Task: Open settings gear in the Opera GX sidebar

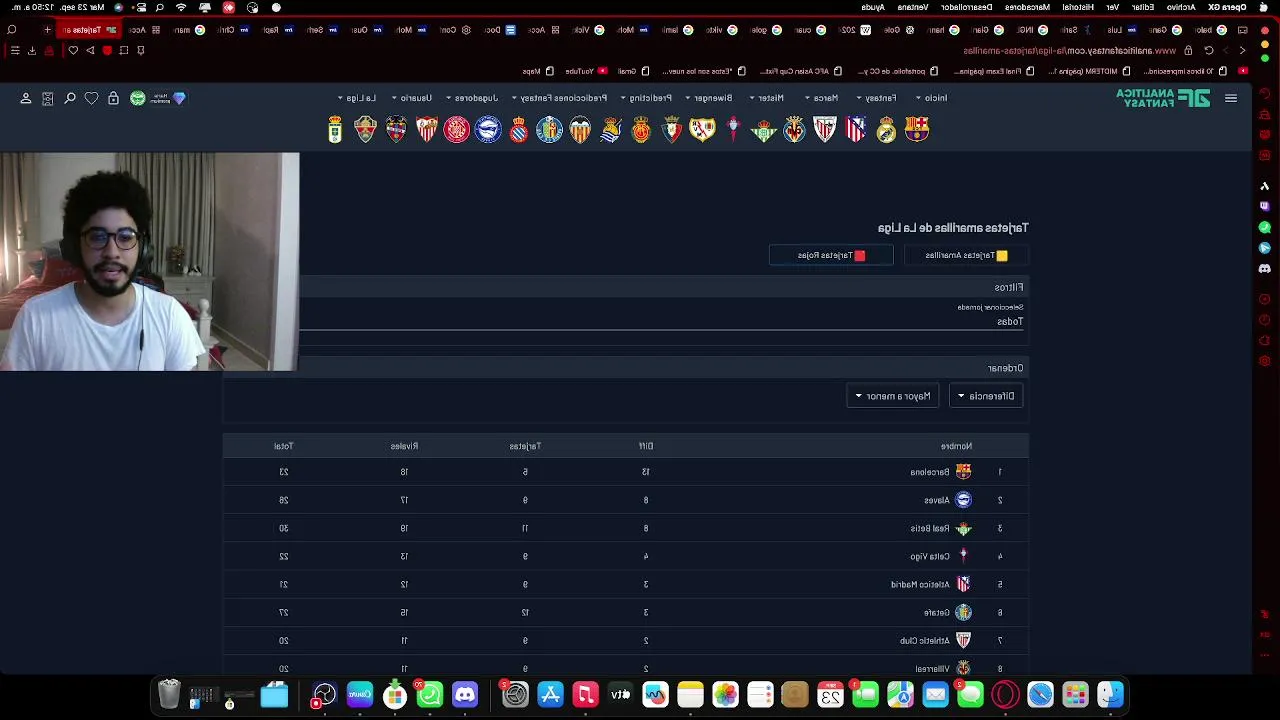Action: point(1264,361)
